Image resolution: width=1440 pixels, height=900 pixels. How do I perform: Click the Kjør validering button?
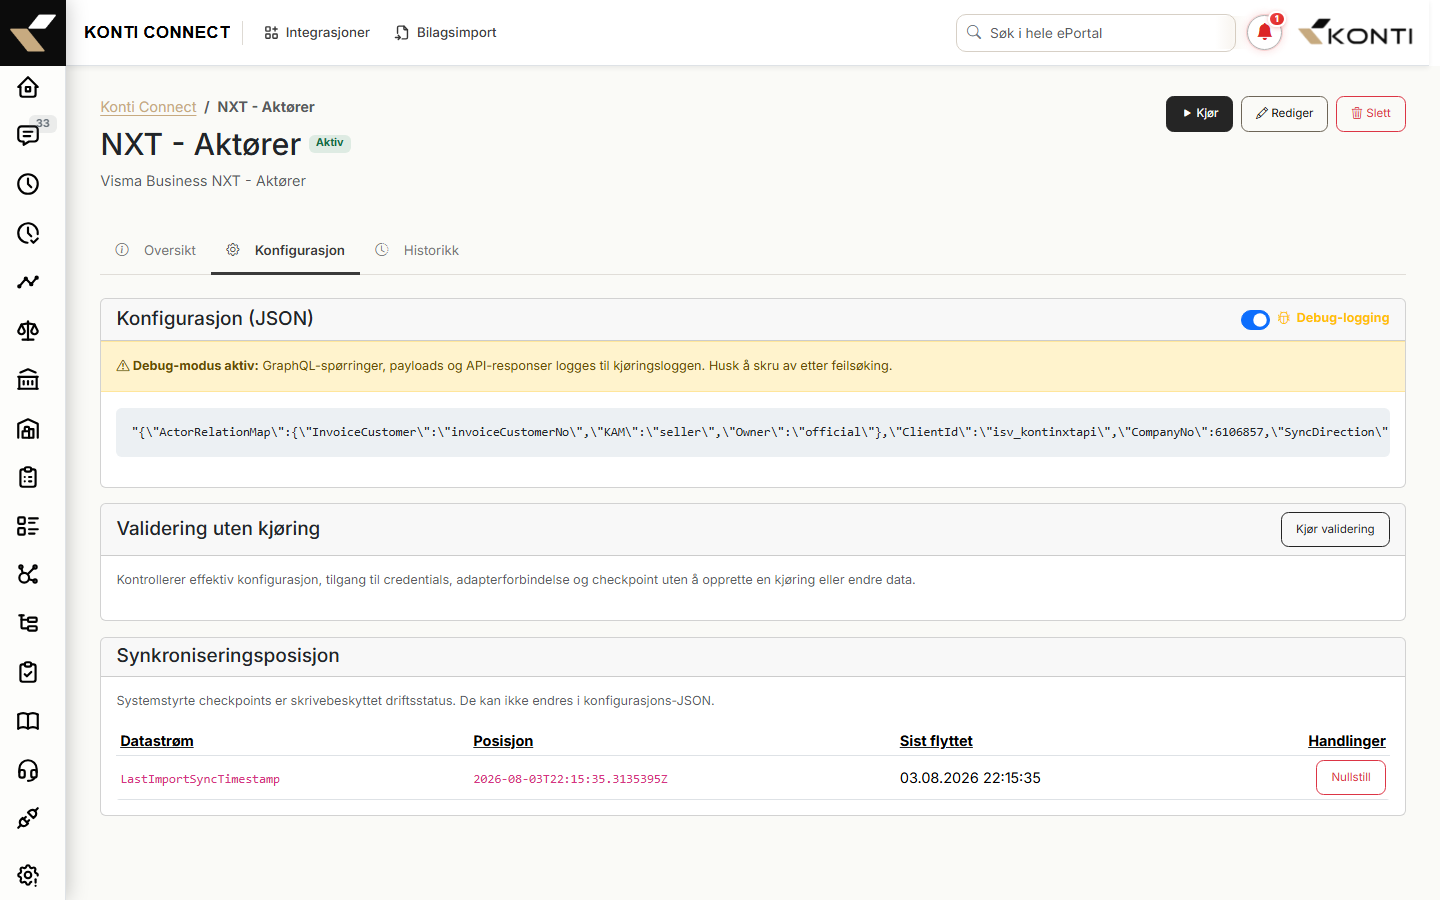coord(1335,530)
